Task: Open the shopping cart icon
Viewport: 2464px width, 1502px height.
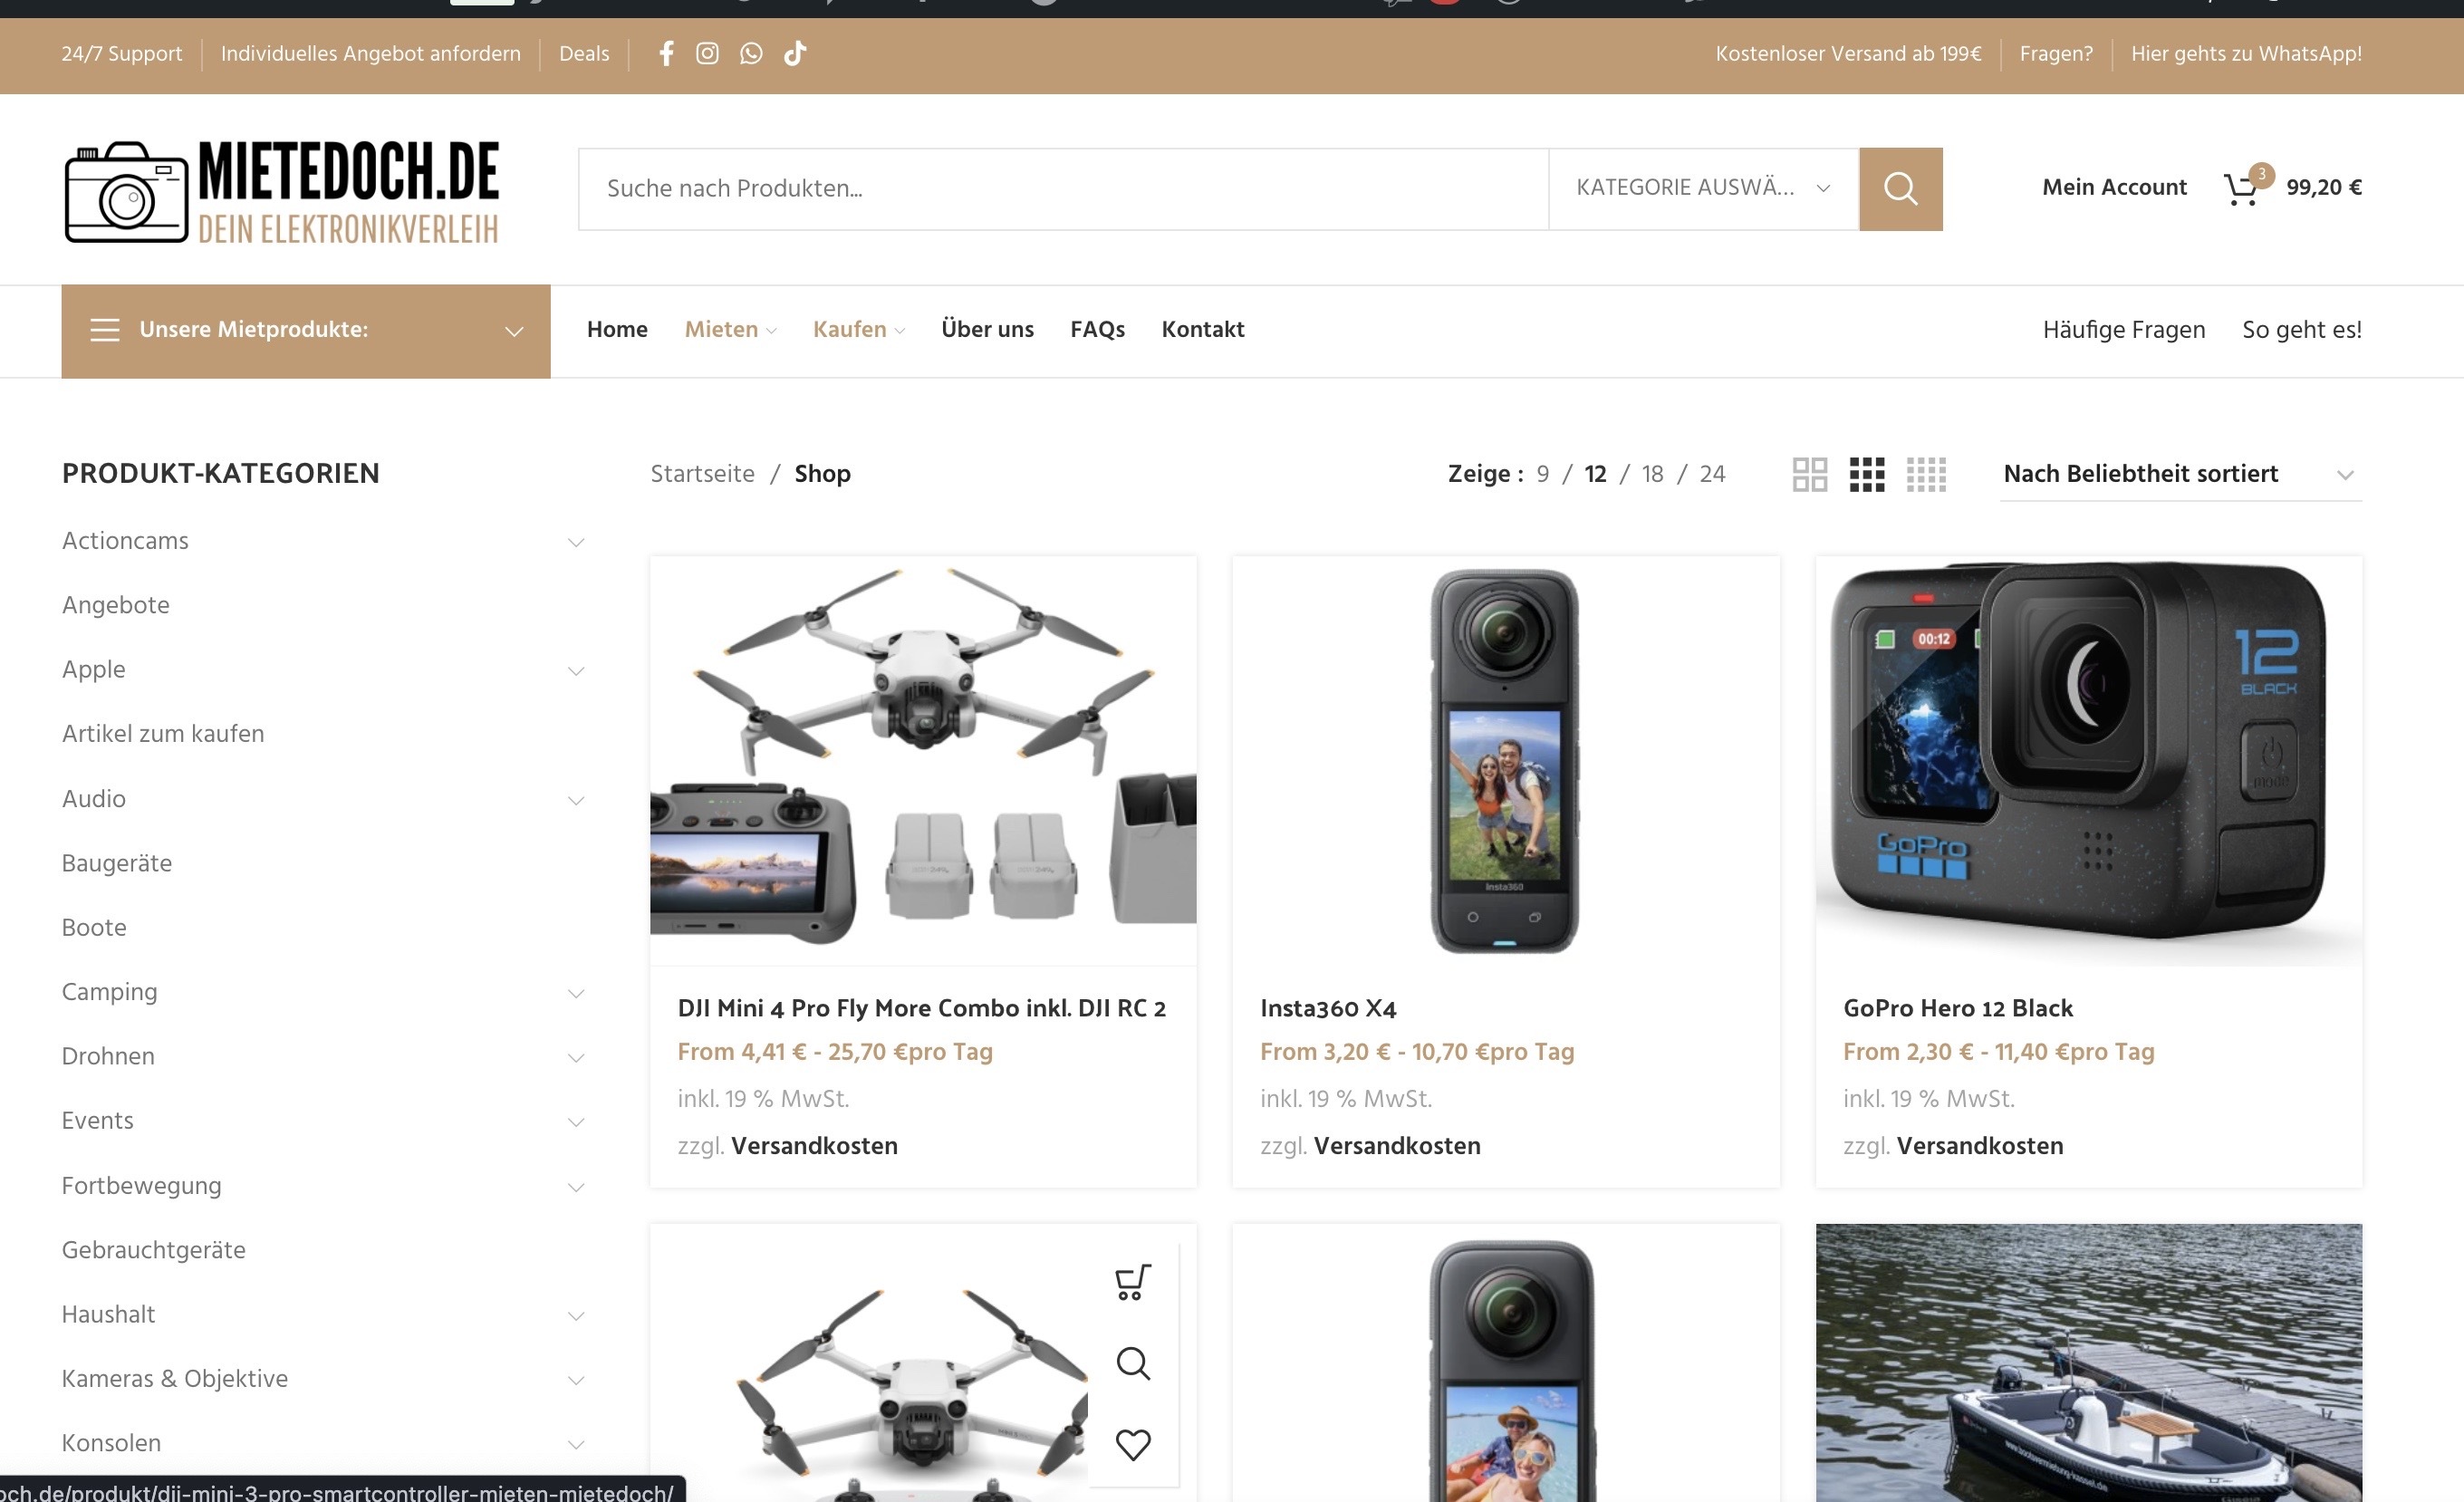Action: coord(2241,188)
